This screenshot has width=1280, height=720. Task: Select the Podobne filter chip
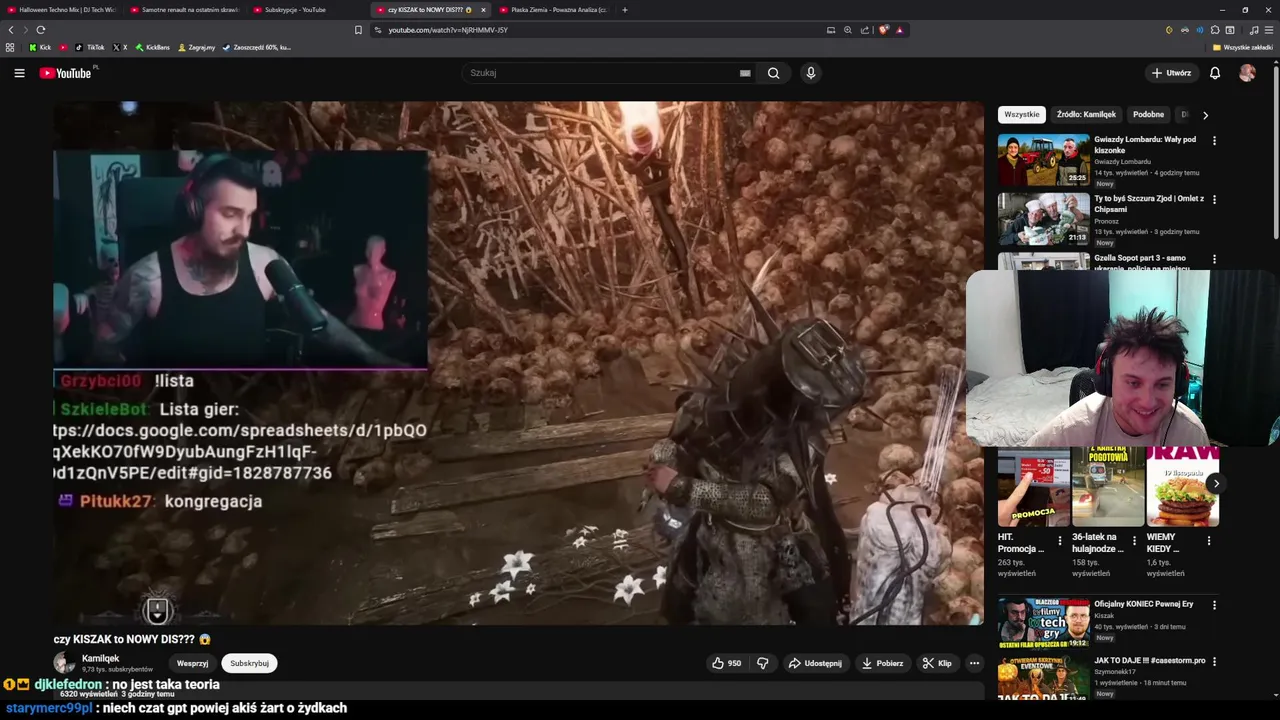1148,115
